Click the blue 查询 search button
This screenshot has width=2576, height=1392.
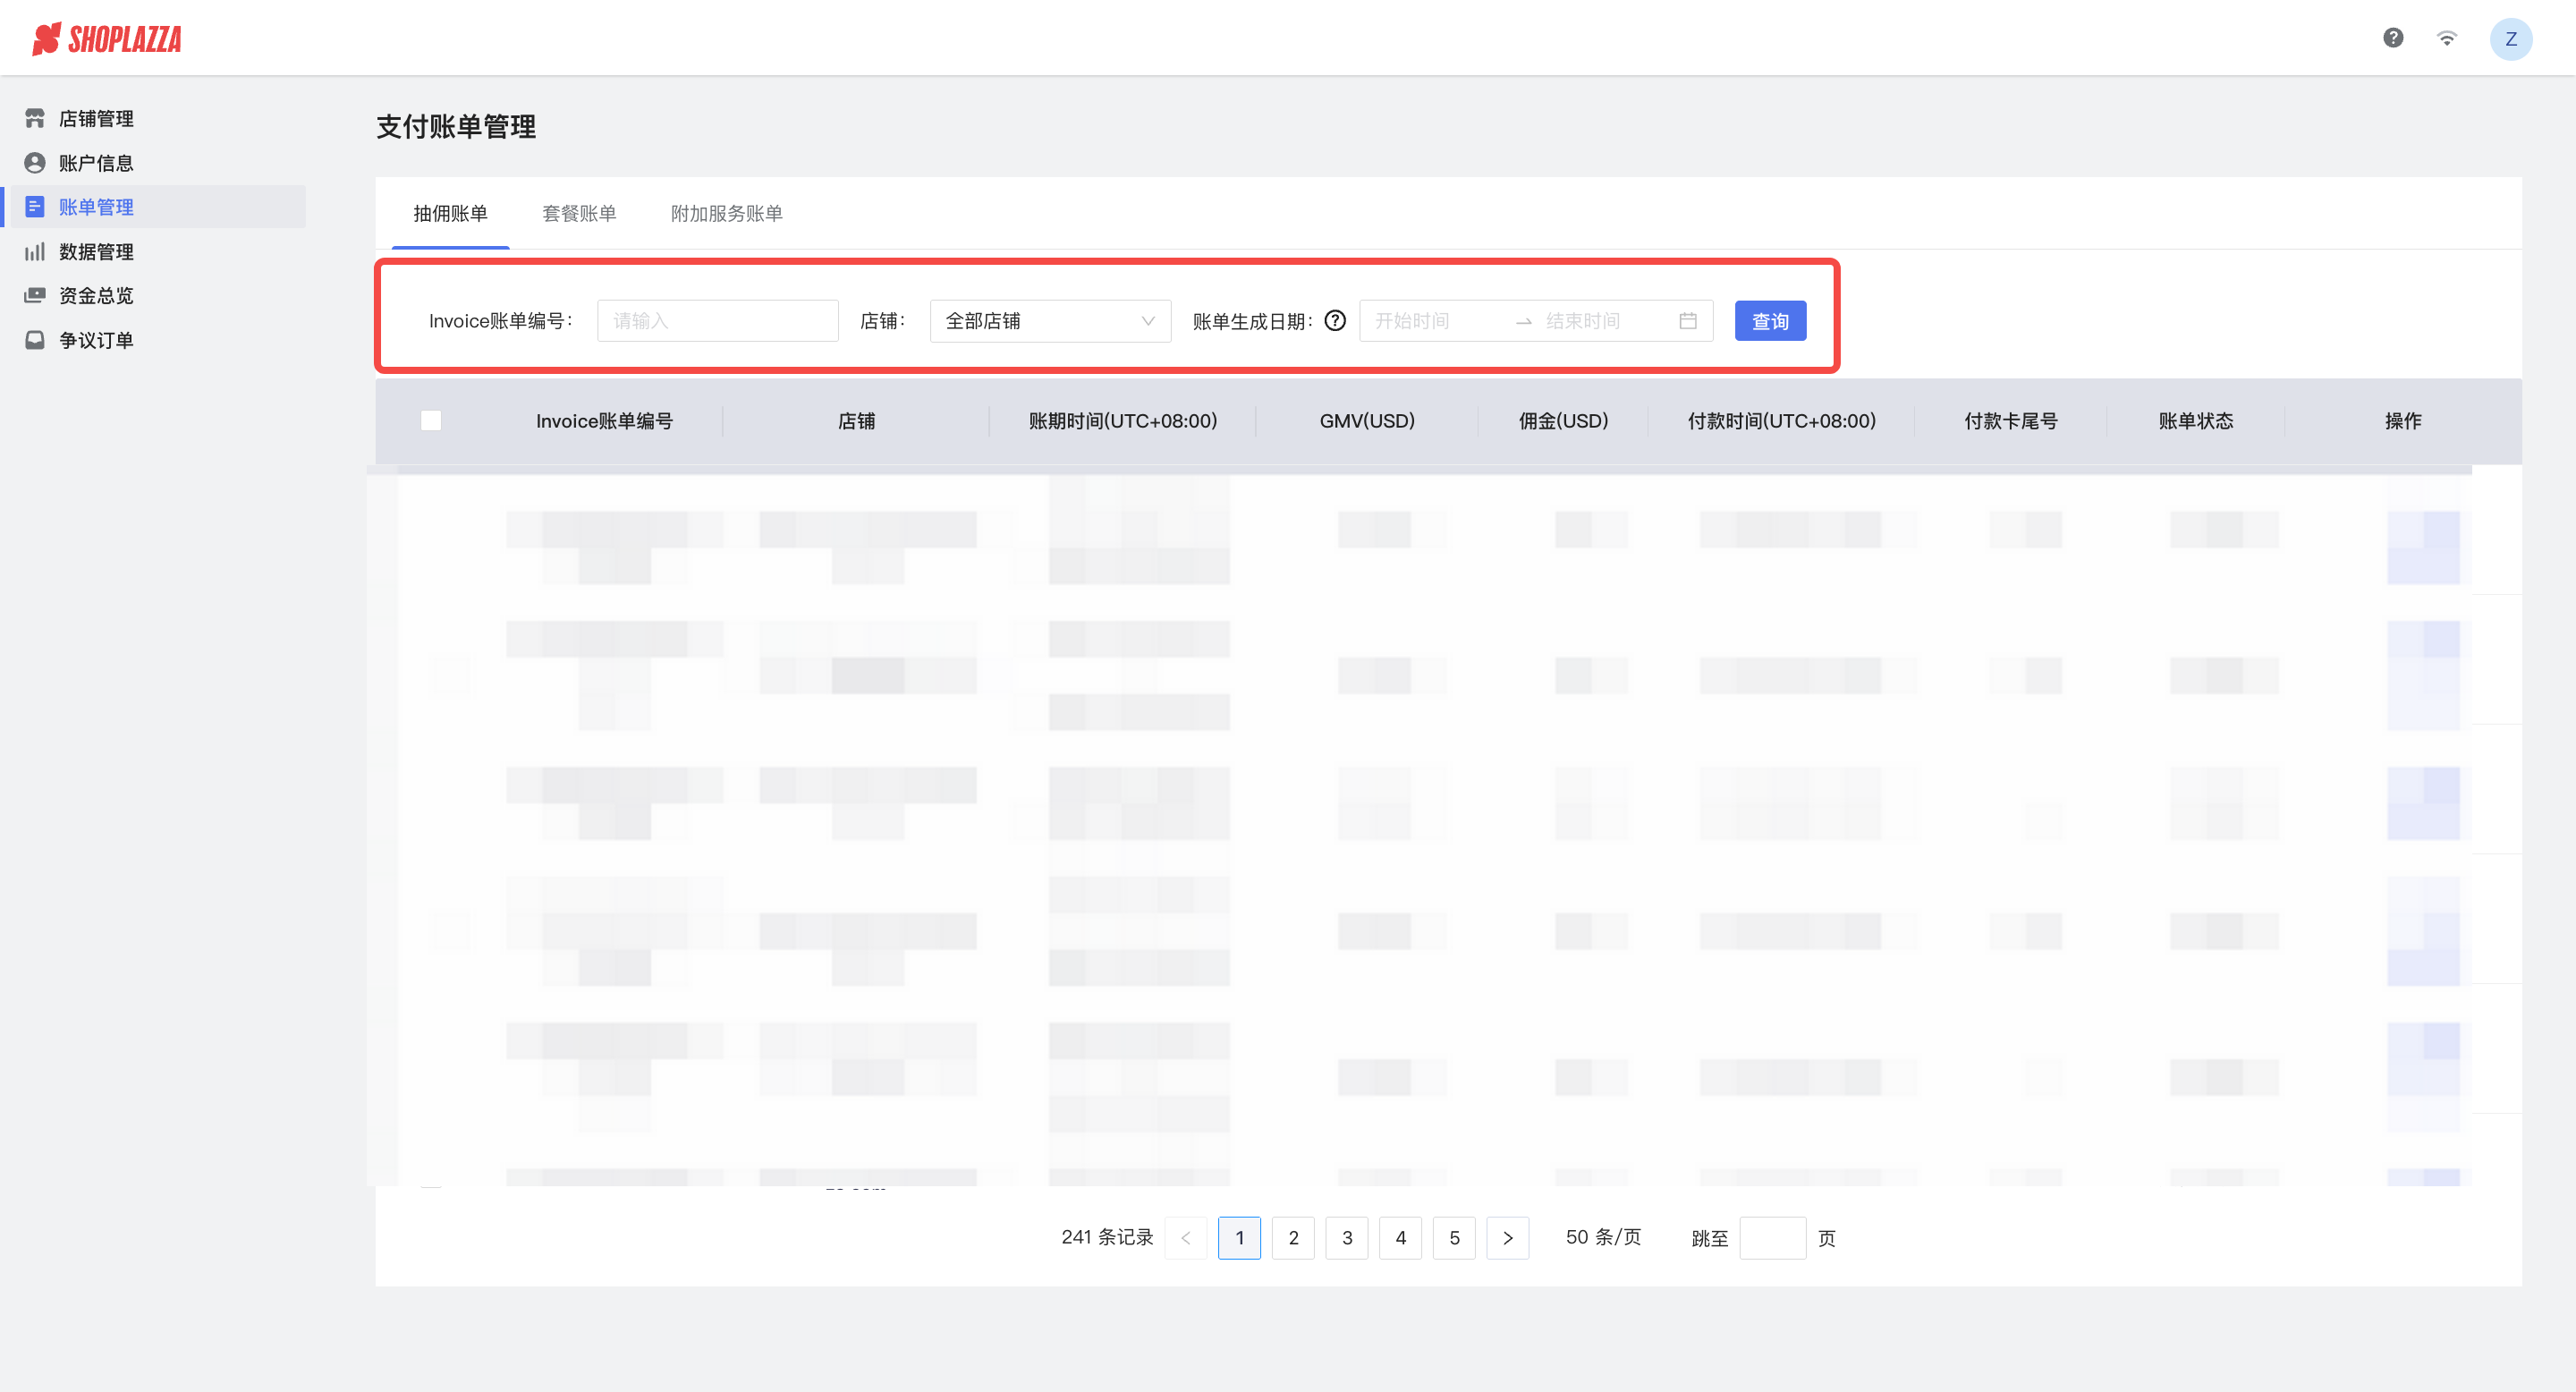[x=1769, y=320]
